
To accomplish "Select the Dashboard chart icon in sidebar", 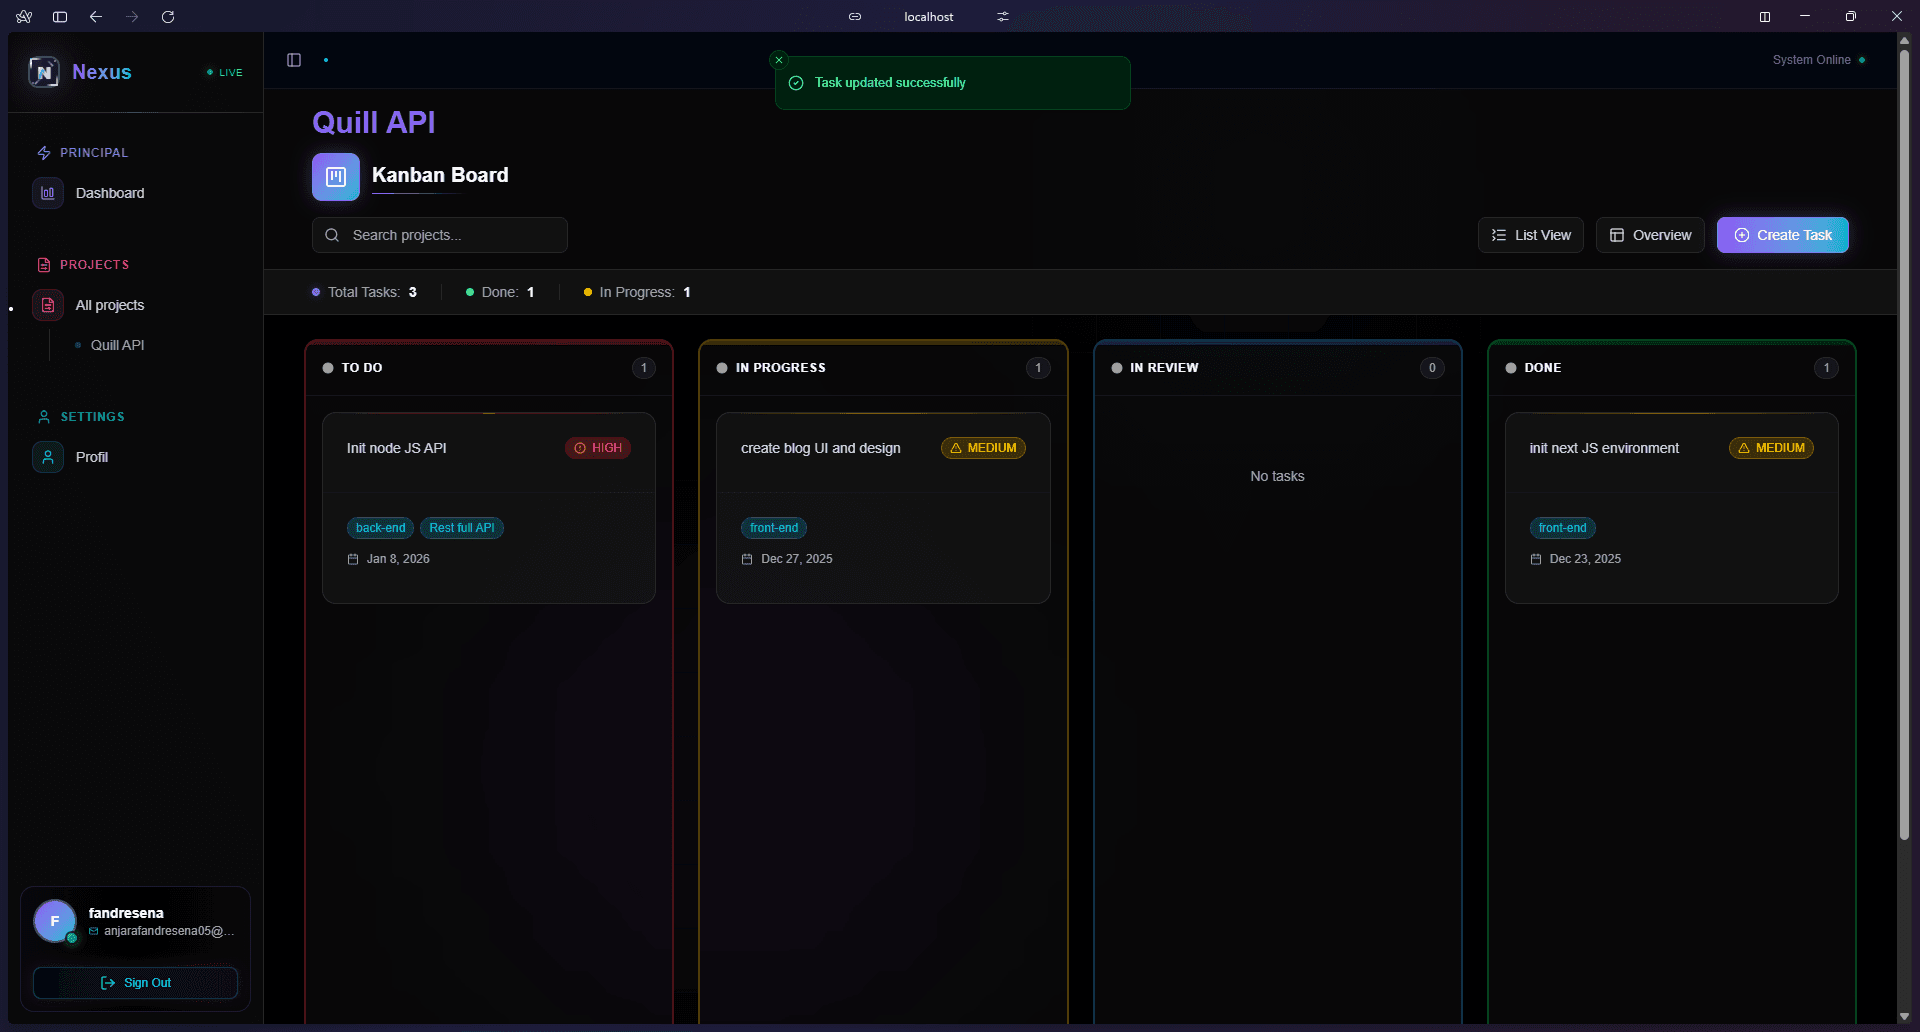I will coord(47,192).
